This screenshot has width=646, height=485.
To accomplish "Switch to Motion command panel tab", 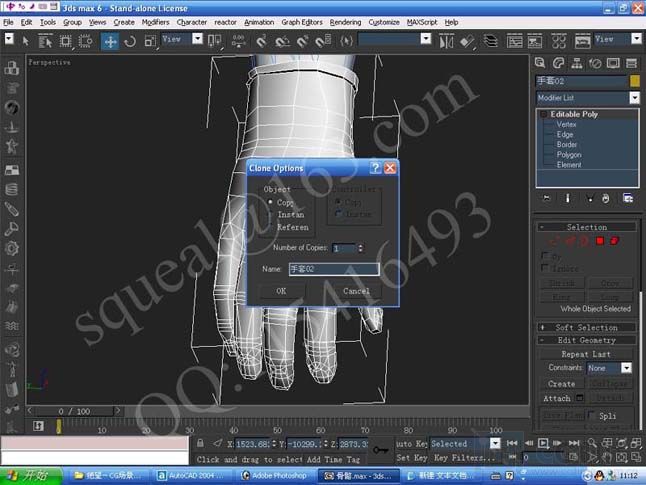I will [x=595, y=63].
